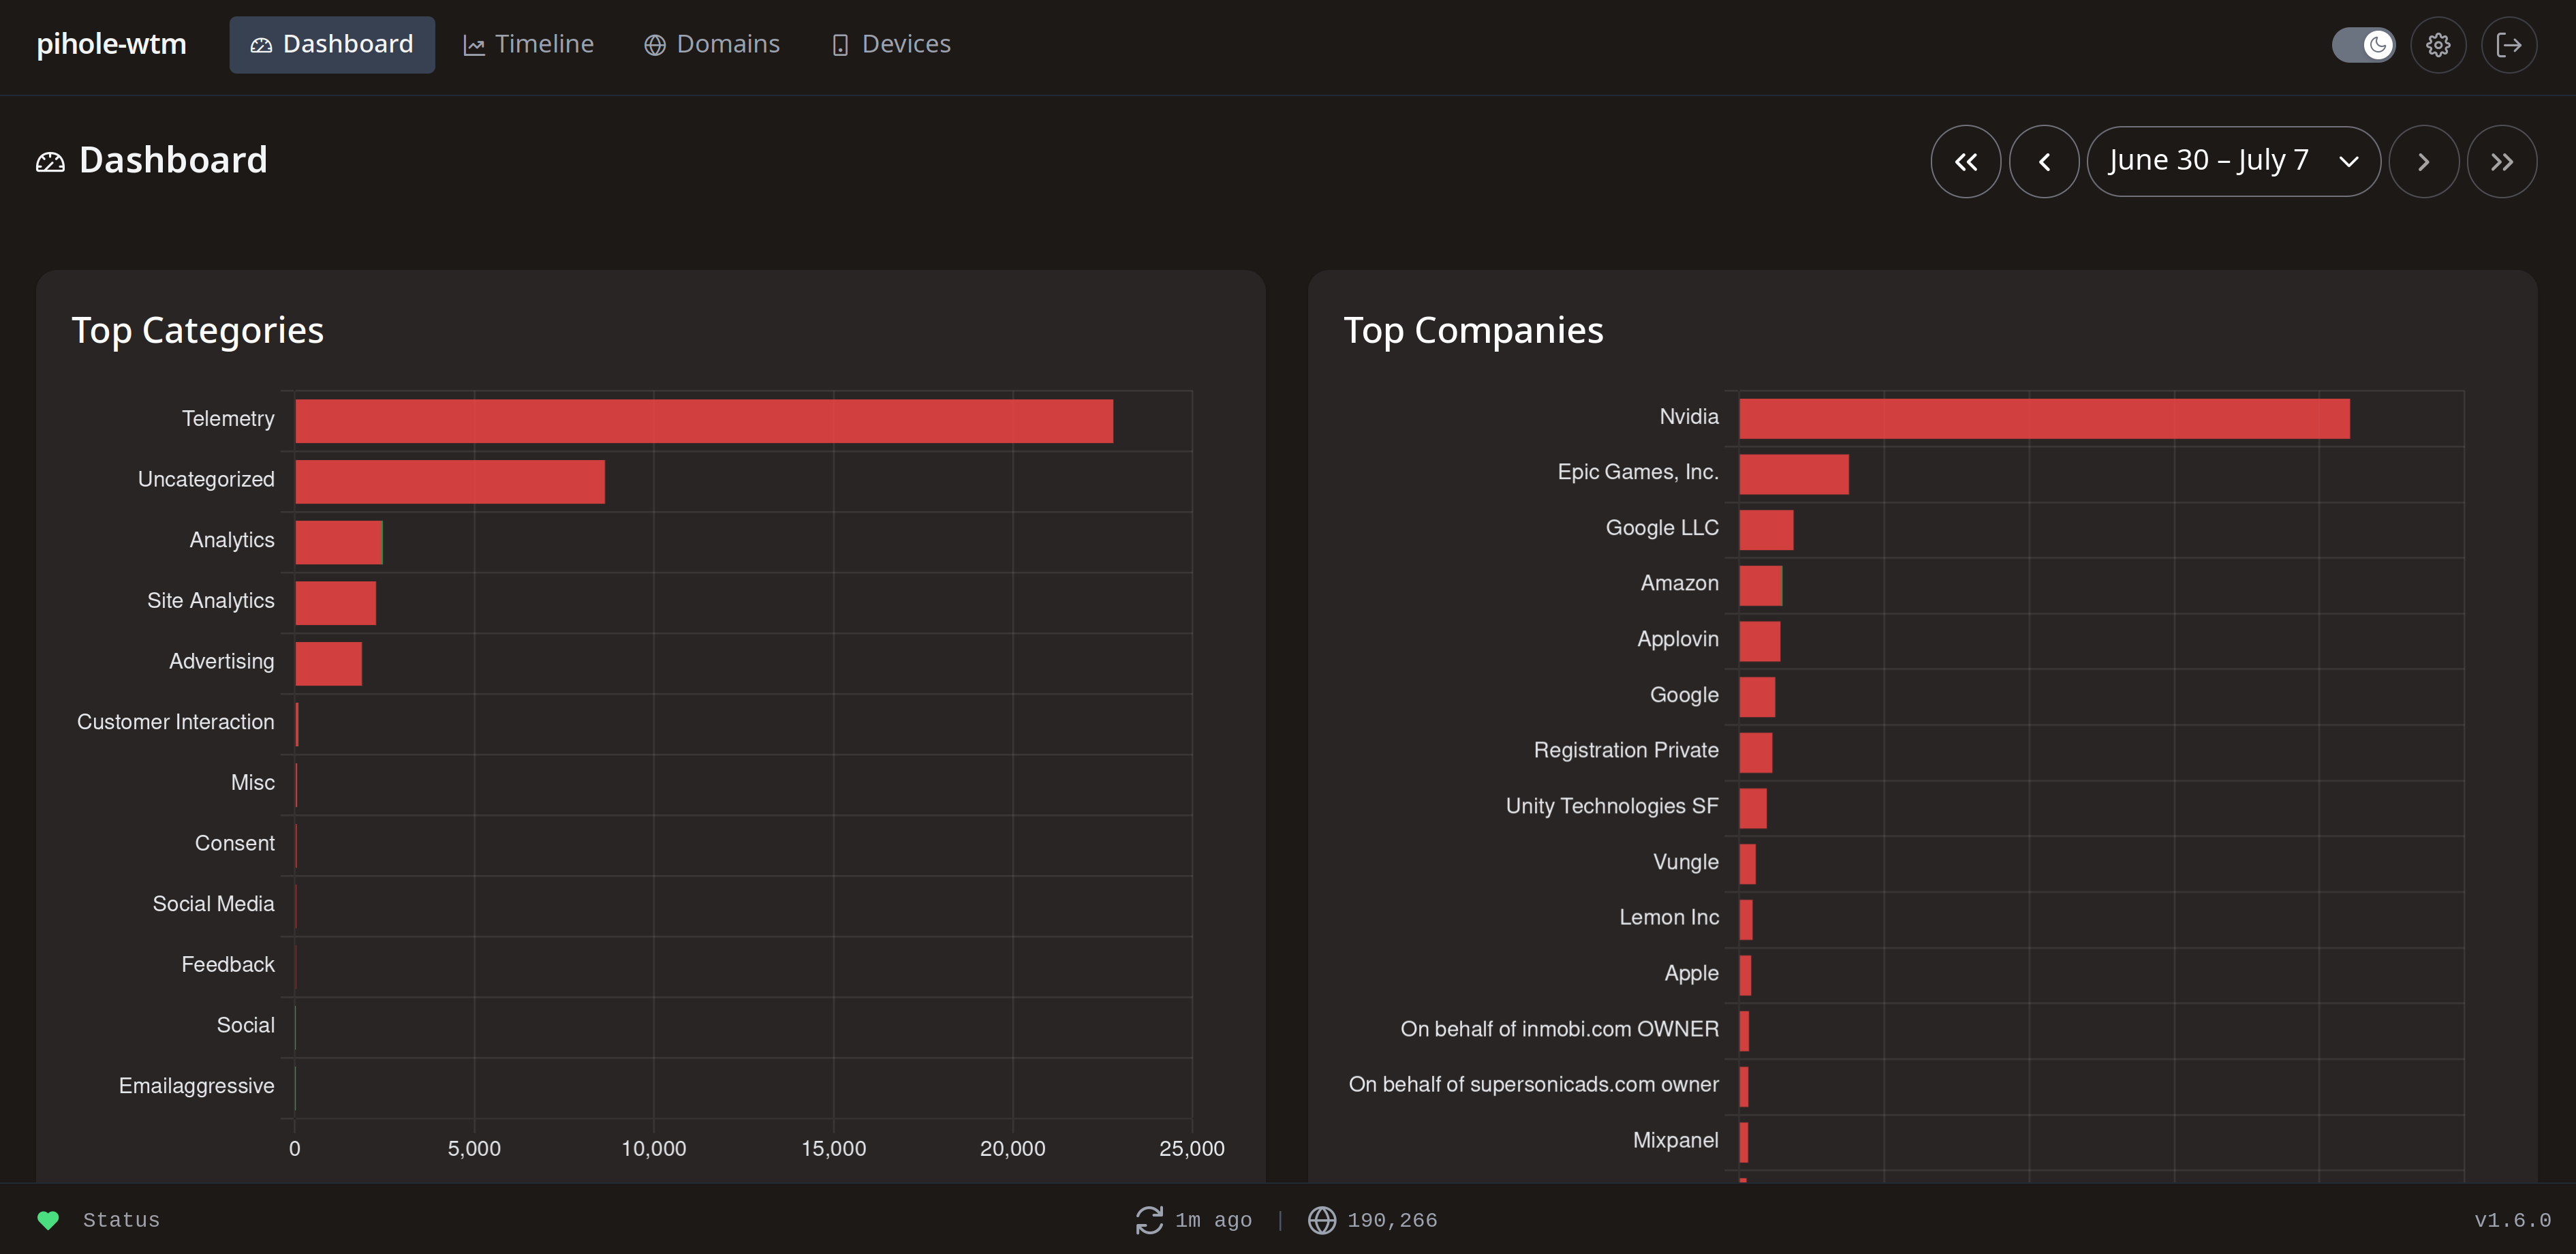Click the 'Telemetry' label

(x=228, y=419)
